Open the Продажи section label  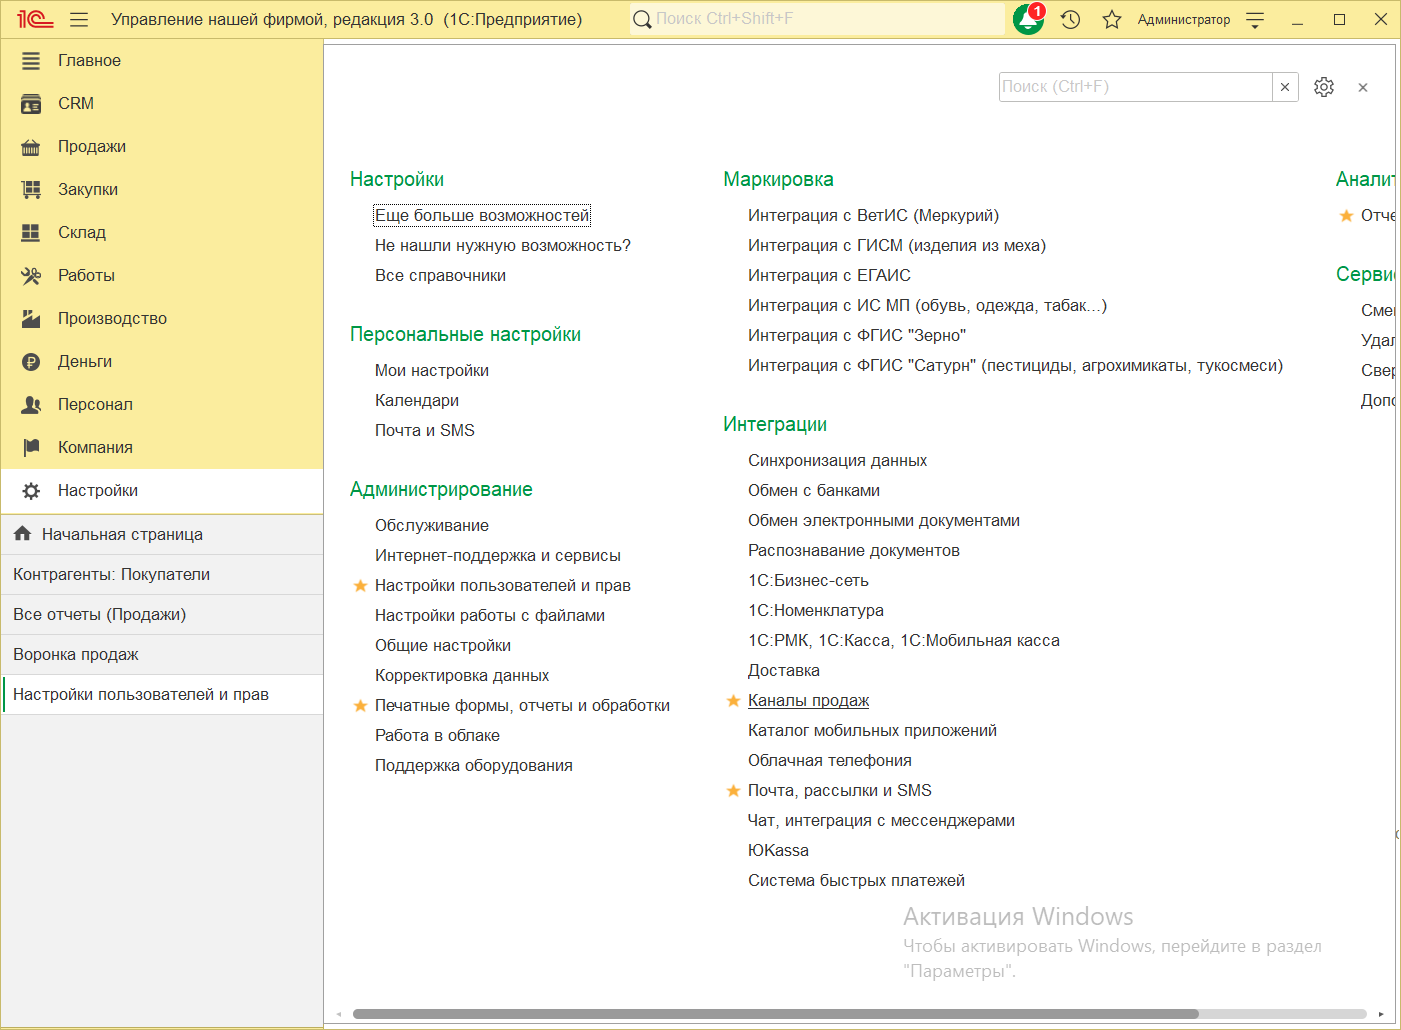pyautogui.click(x=92, y=147)
